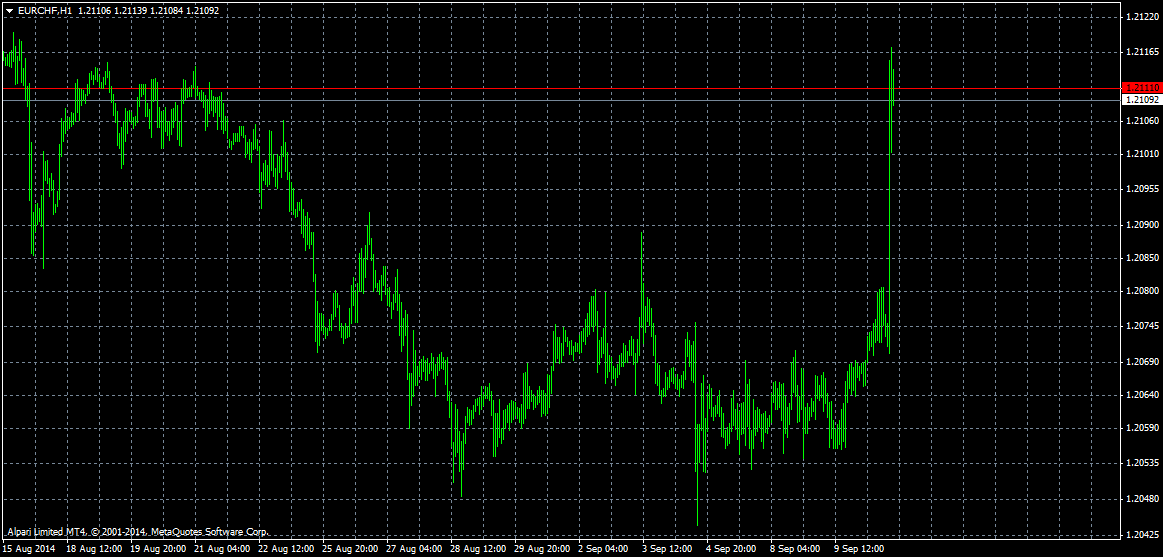The image size is (1163, 557).
Task: Click the 1.20590 price scale value
Action: (1143, 429)
